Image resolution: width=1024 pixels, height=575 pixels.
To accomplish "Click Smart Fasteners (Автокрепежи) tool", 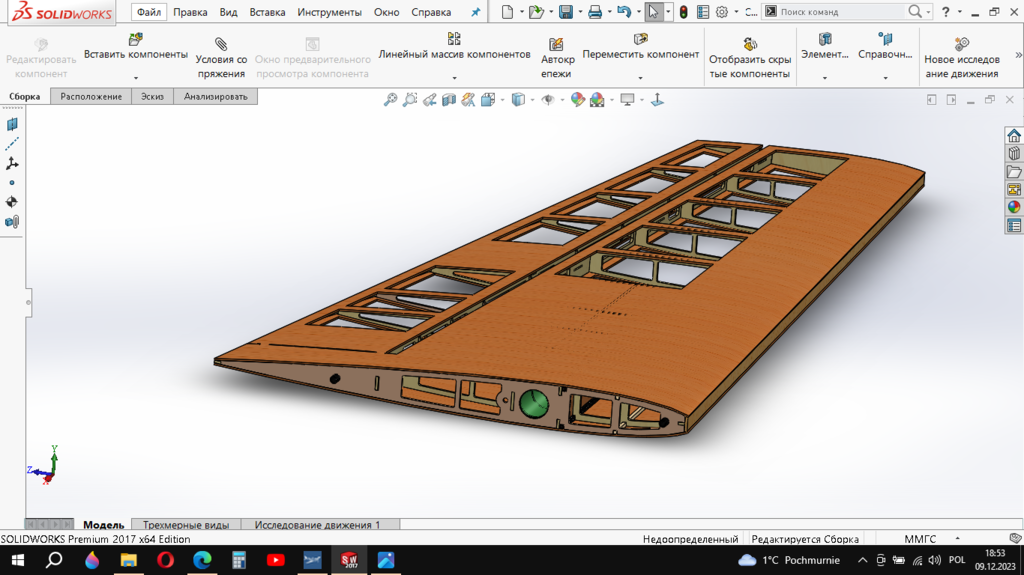I will tap(557, 44).
